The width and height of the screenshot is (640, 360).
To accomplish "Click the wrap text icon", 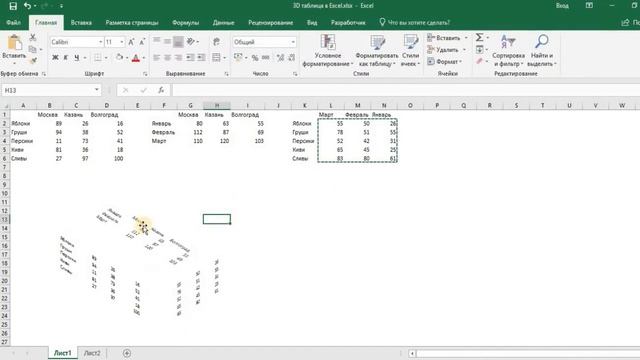I will click(216, 42).
